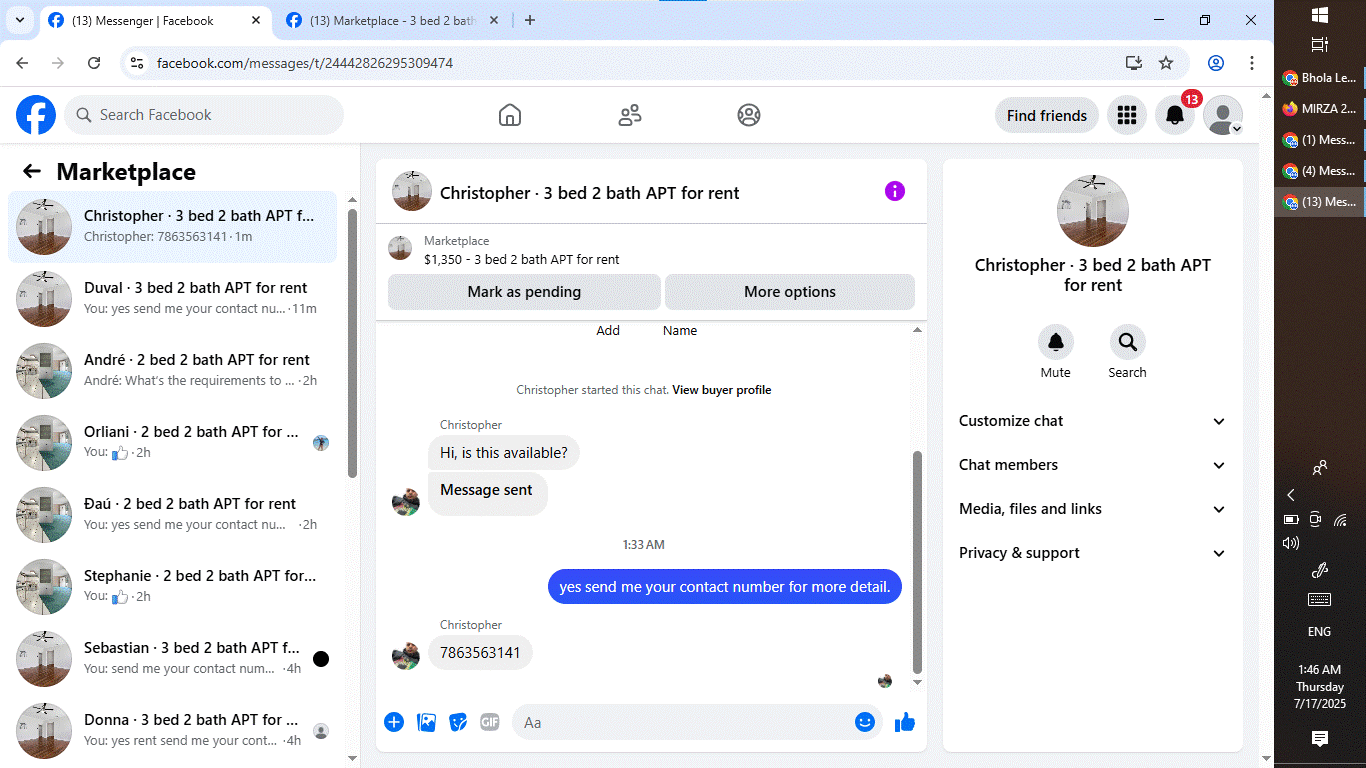
Task: Open View buyer profile link
Action: [x=722, y=390]
